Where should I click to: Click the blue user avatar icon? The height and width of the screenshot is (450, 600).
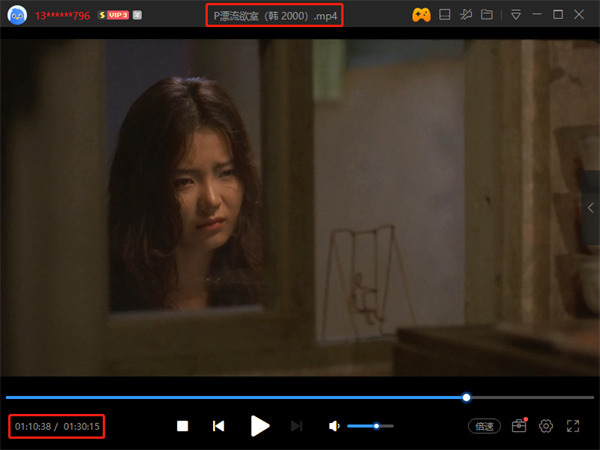(x=17, y=15)
